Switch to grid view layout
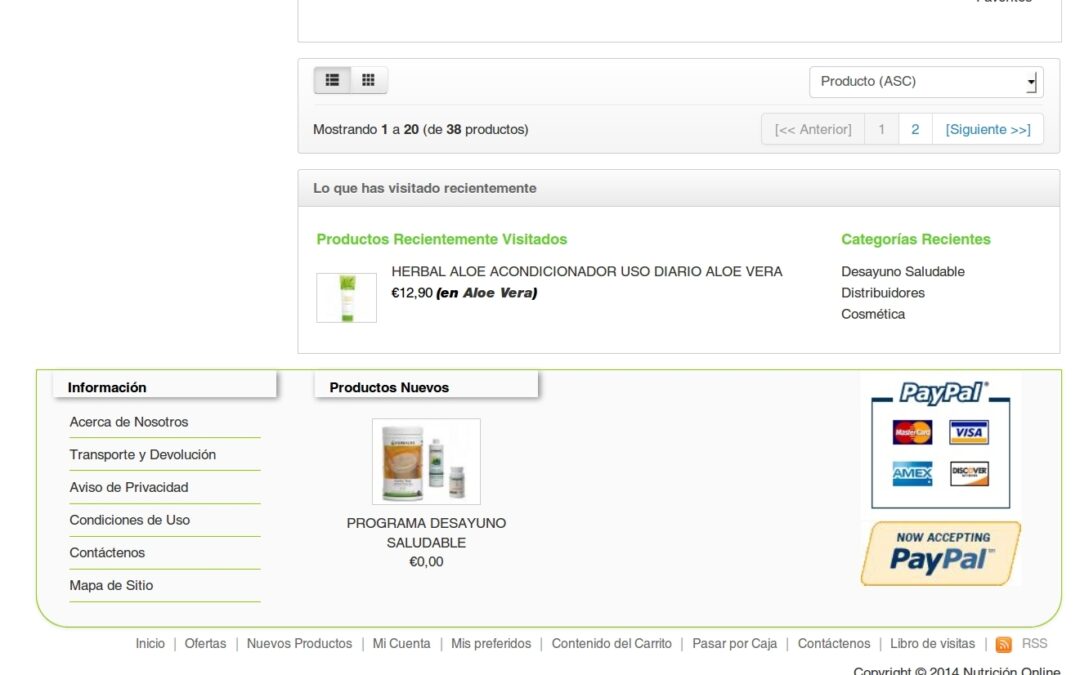This screenshot has height=675, width=1080. click(368, 80)
